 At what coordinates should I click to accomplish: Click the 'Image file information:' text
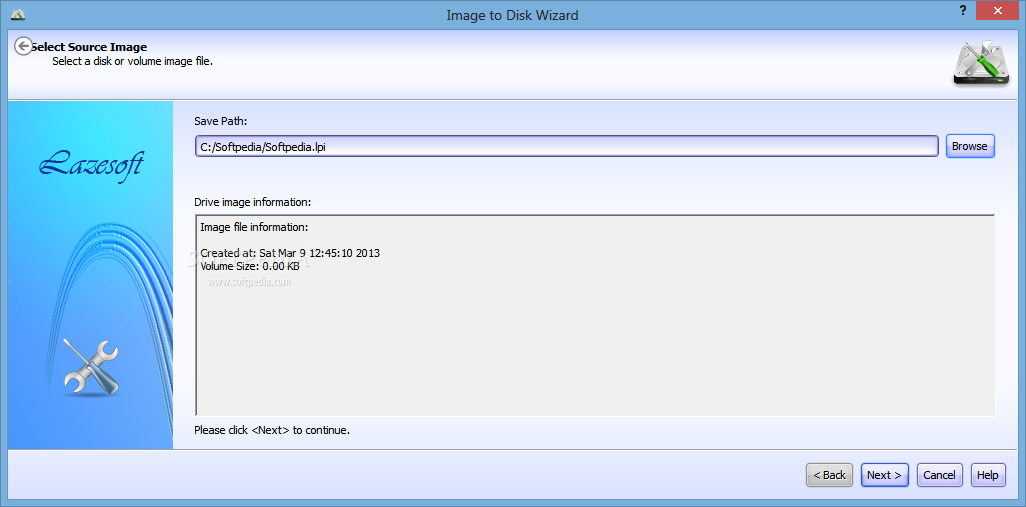(x=254, y=227)
